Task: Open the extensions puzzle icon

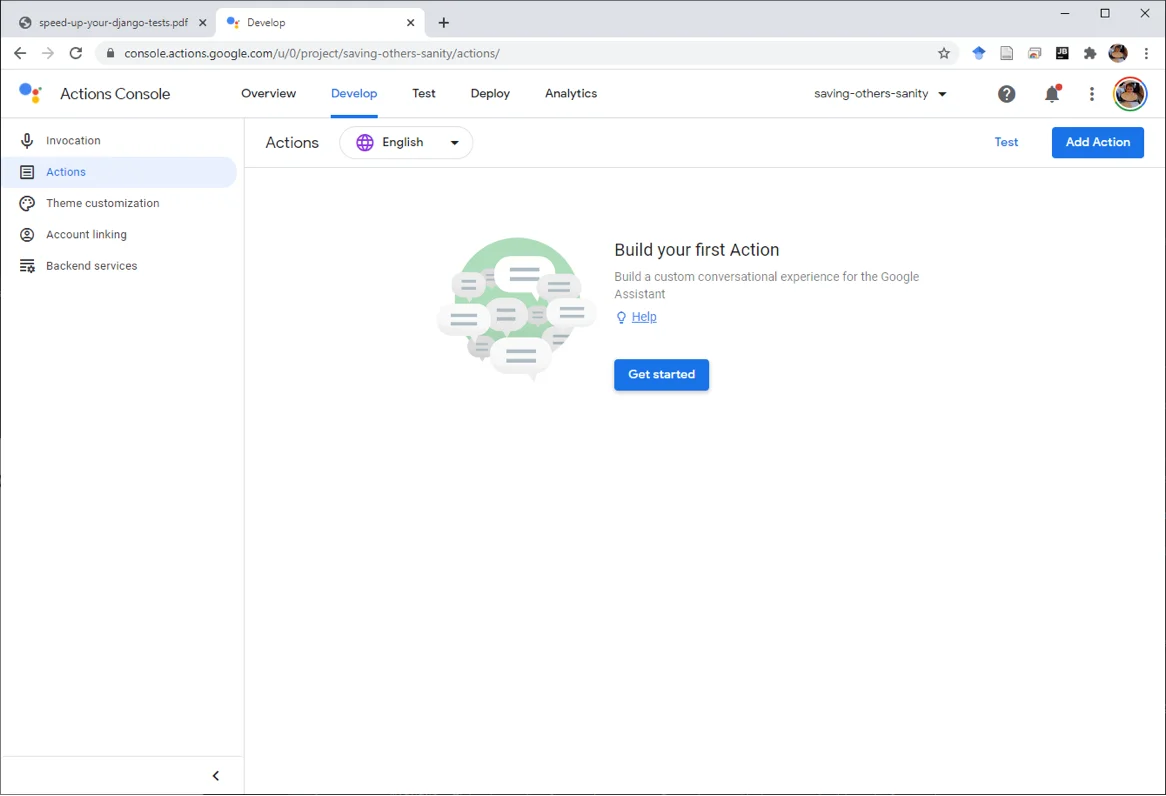Action: pyautogui.click(x=1089, y=53)
